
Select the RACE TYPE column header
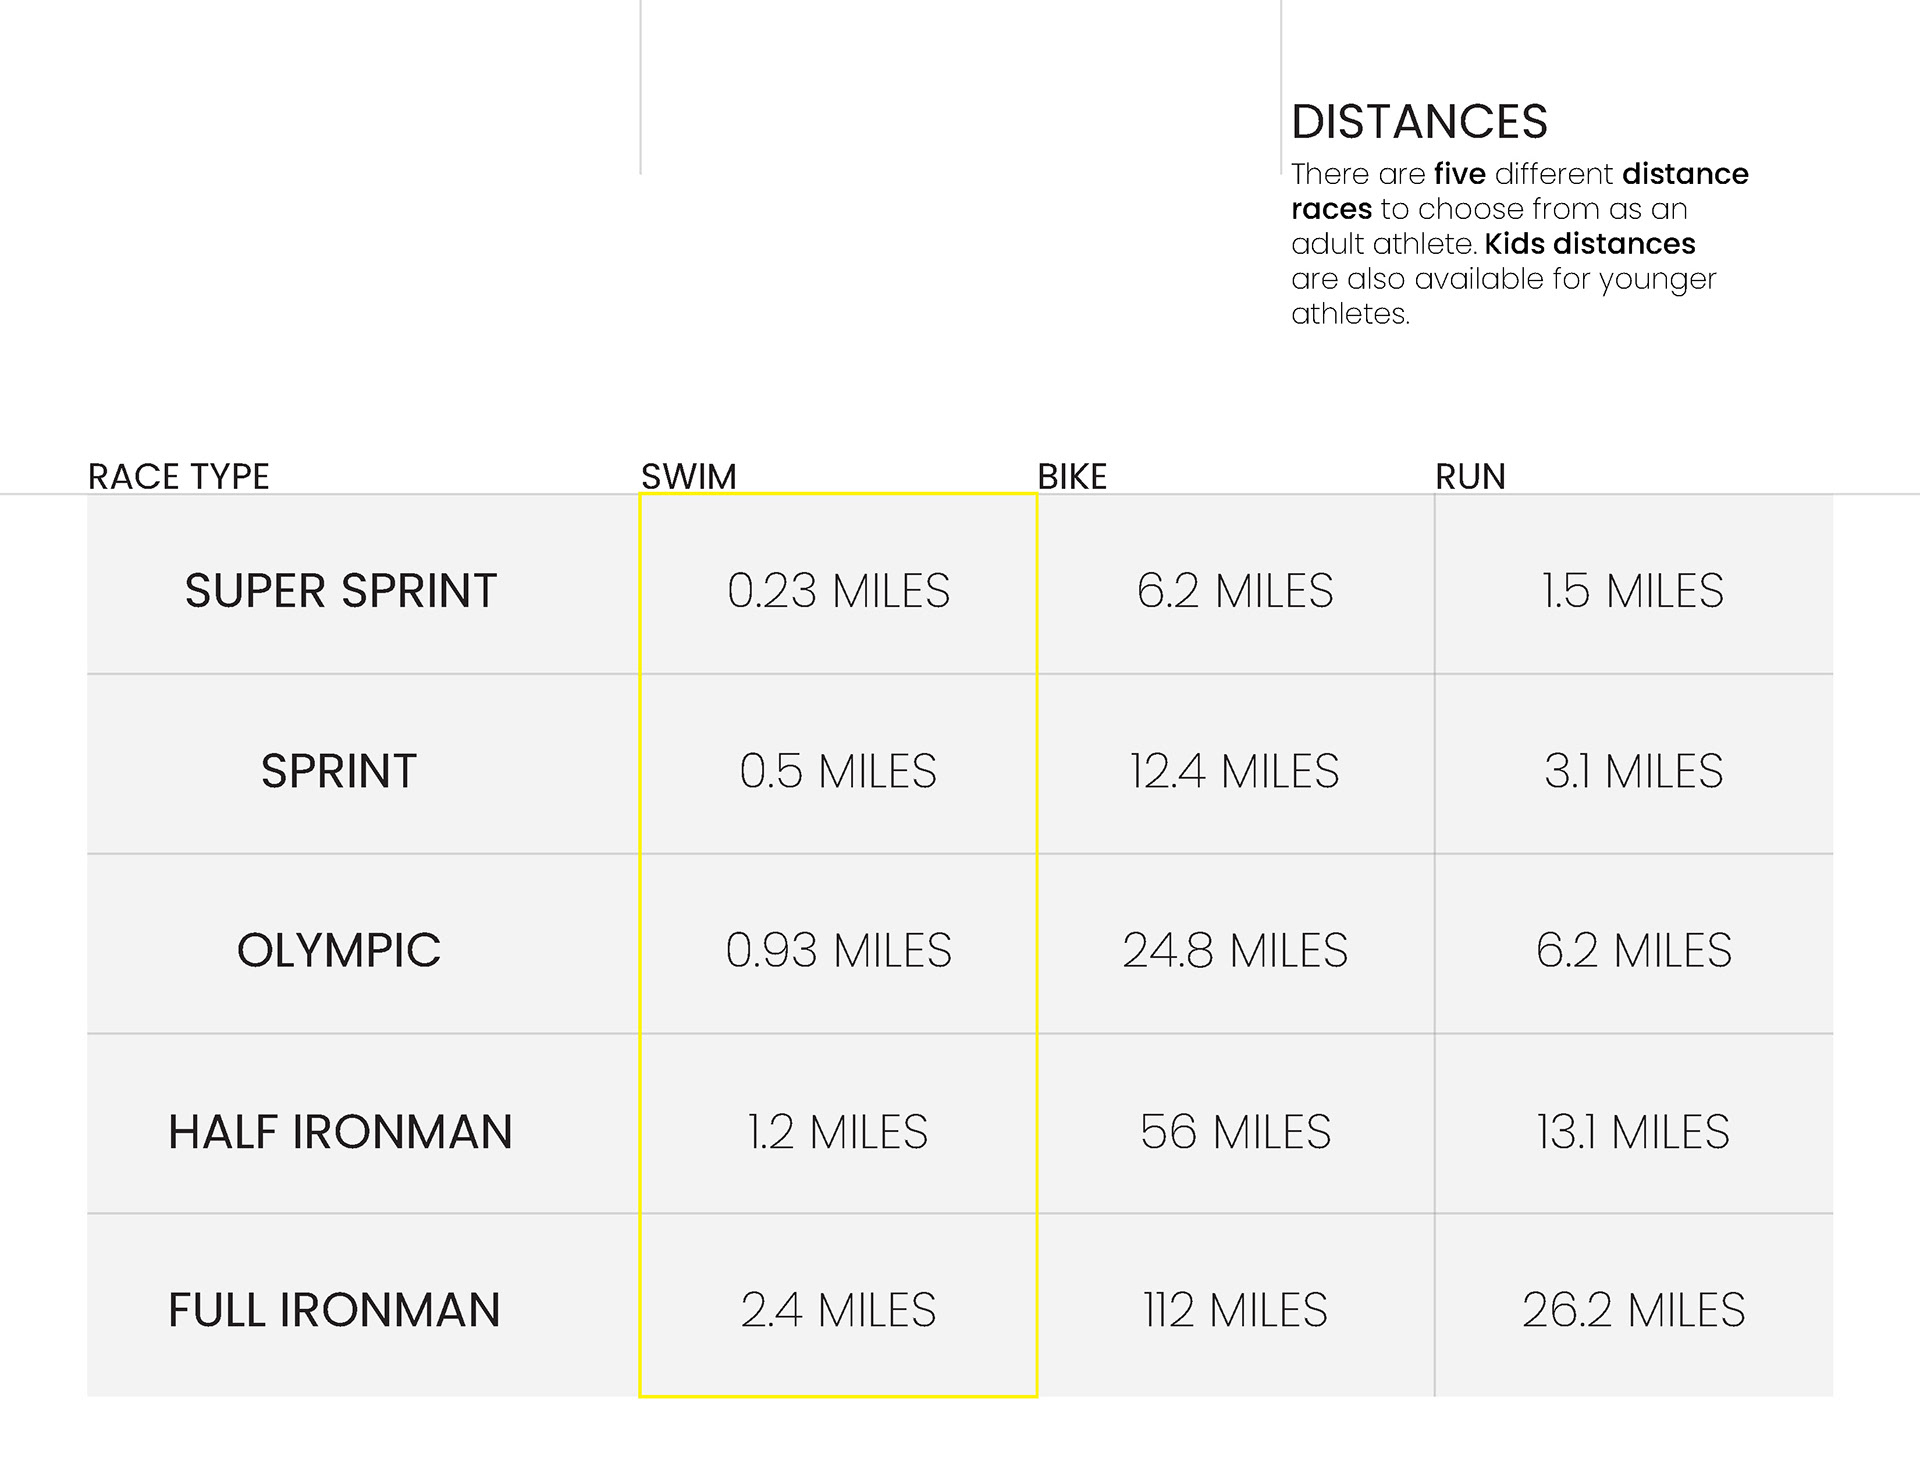click(179, 477)
